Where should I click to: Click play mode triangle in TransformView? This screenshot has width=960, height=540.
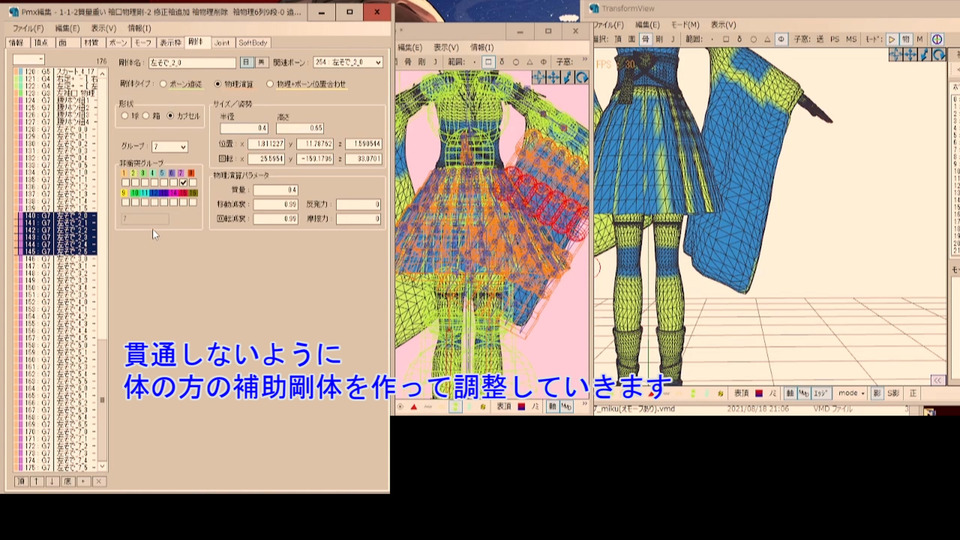(892, 39)
